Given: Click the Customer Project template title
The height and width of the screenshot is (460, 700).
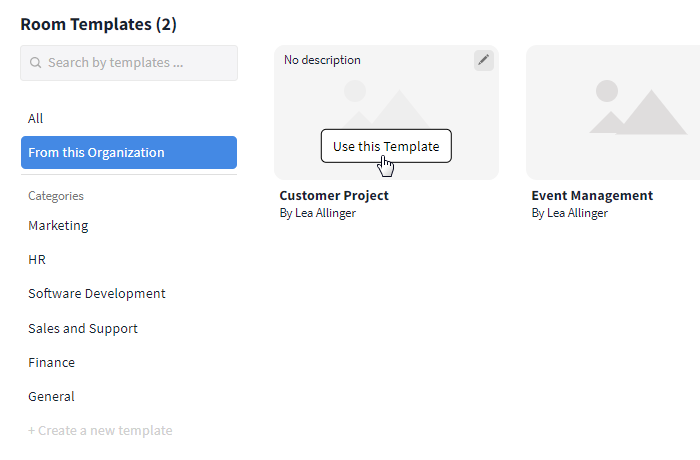Looking at the screenshot, I should coord(334,195).
